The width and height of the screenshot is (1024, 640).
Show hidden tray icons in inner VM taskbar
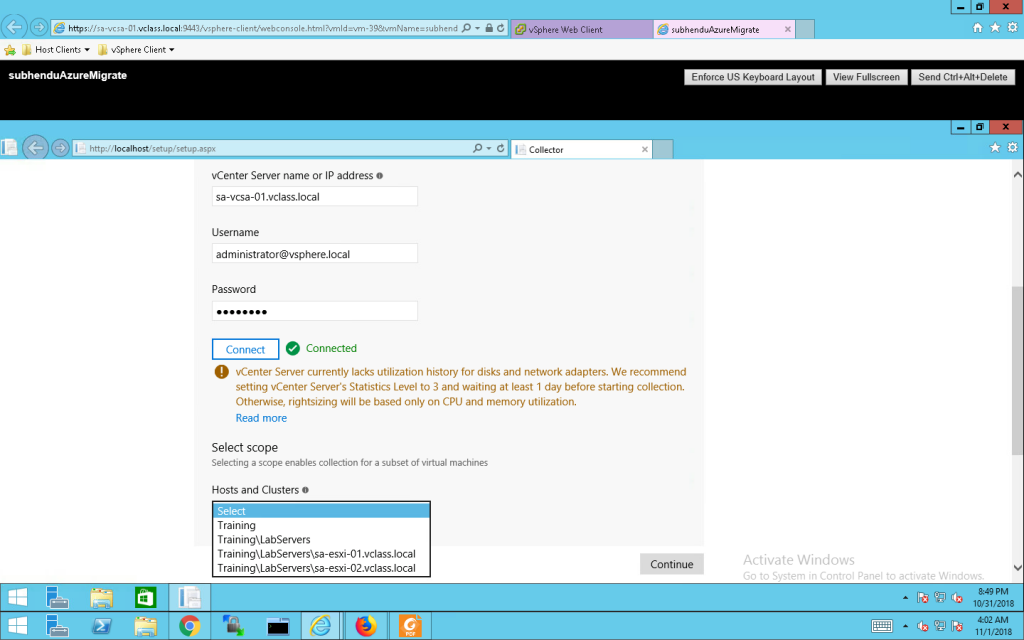tap(905, 598)
